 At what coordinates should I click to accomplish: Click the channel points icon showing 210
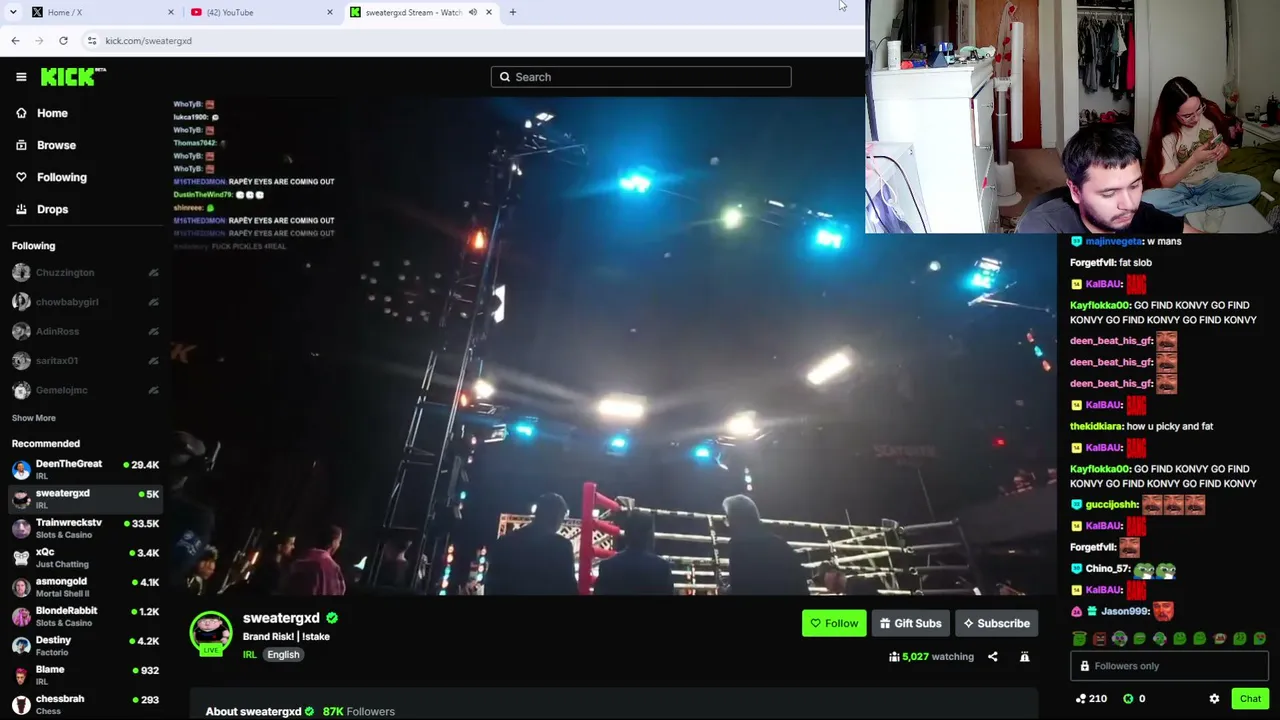tap(1081, 699)
